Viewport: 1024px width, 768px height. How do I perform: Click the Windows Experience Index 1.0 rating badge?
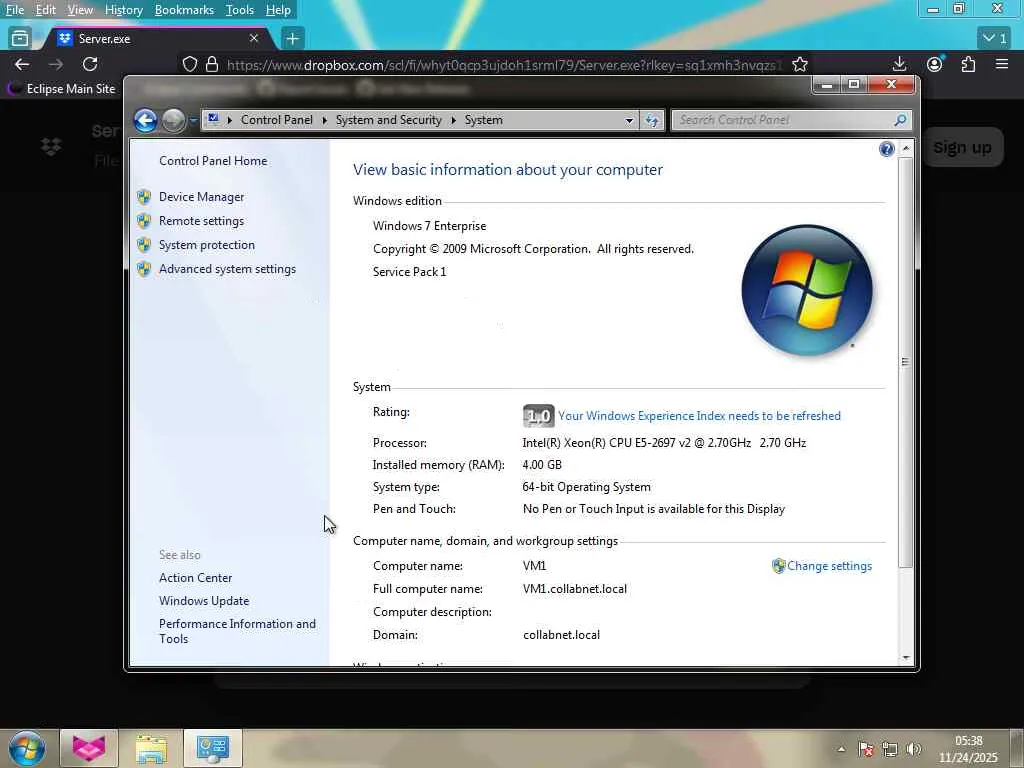pyautogui.click(x=538, y=416)
